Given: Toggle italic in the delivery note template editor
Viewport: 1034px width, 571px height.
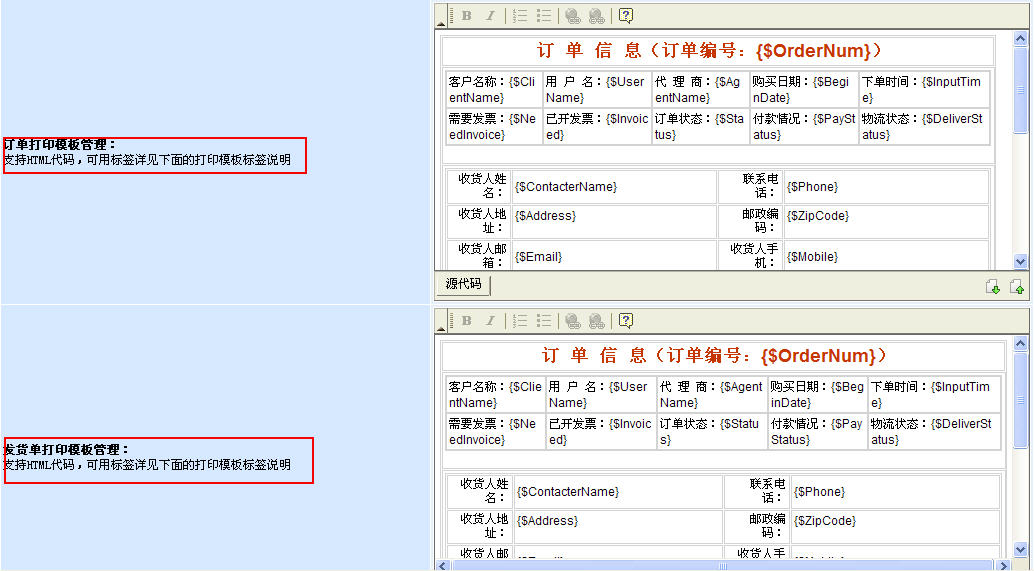Looking at the screenshot, I should click(490, 321).
